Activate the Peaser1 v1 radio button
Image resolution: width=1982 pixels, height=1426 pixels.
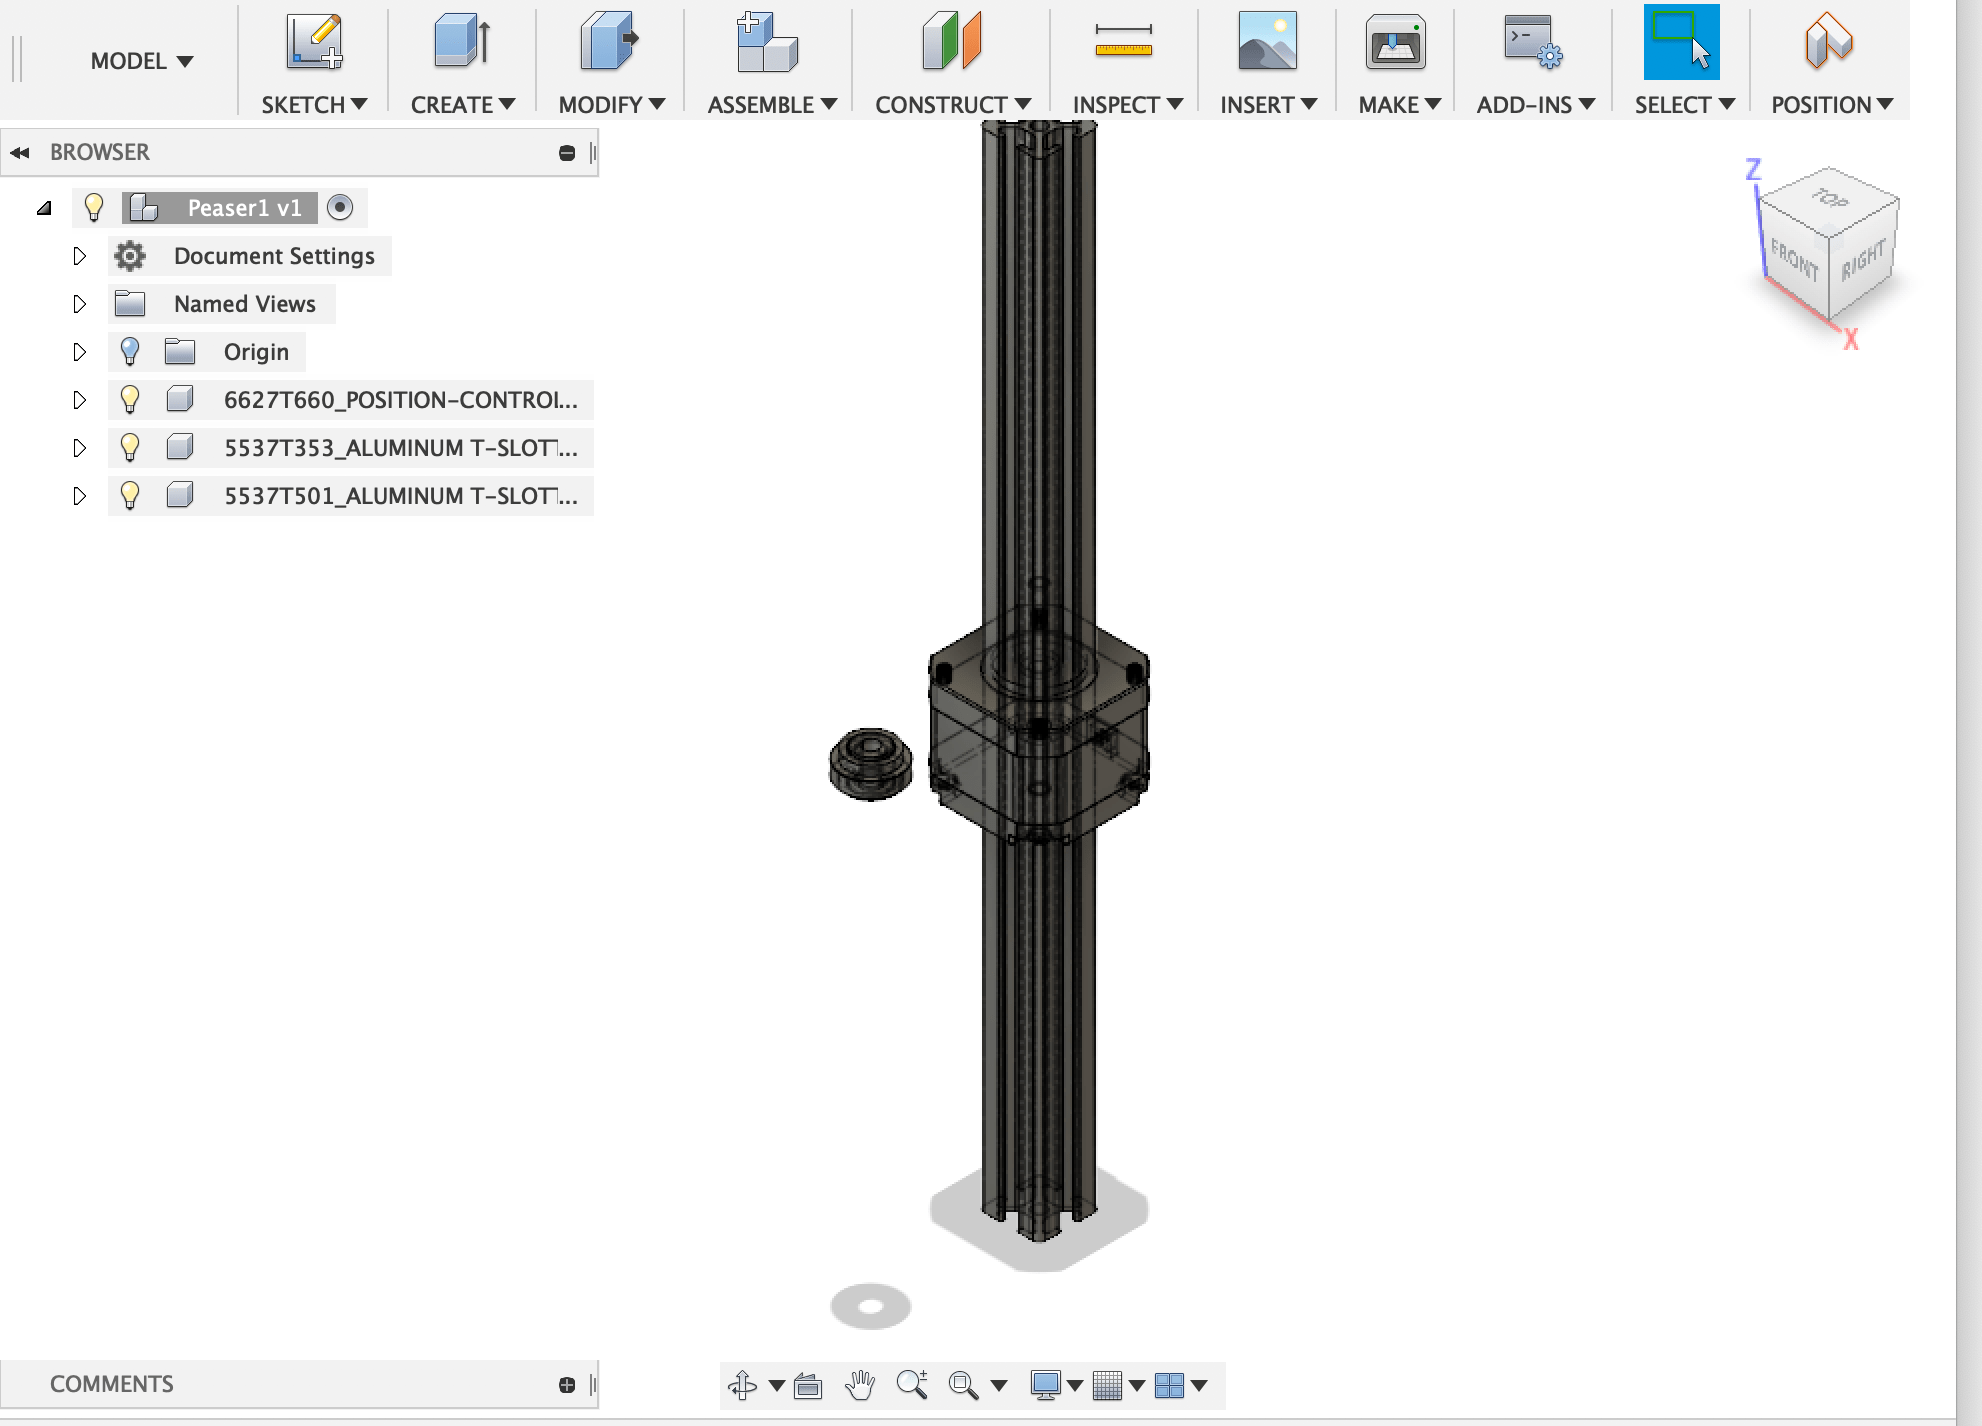[340, 208]
